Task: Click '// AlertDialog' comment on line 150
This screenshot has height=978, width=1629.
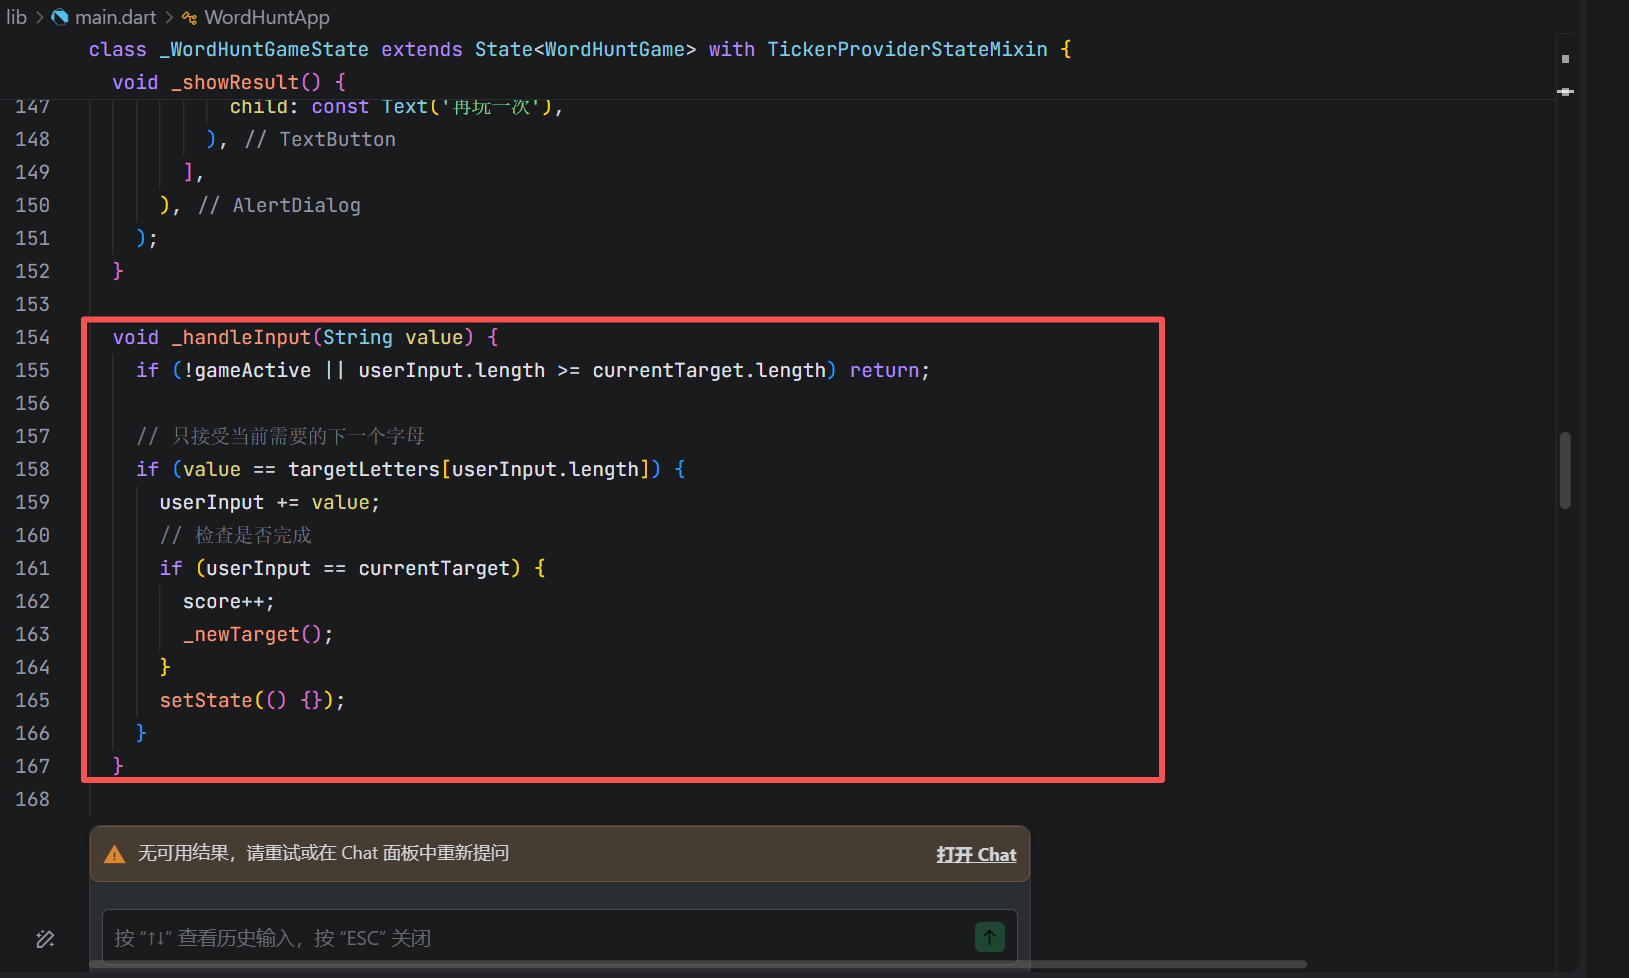Action: click(279, 205)
